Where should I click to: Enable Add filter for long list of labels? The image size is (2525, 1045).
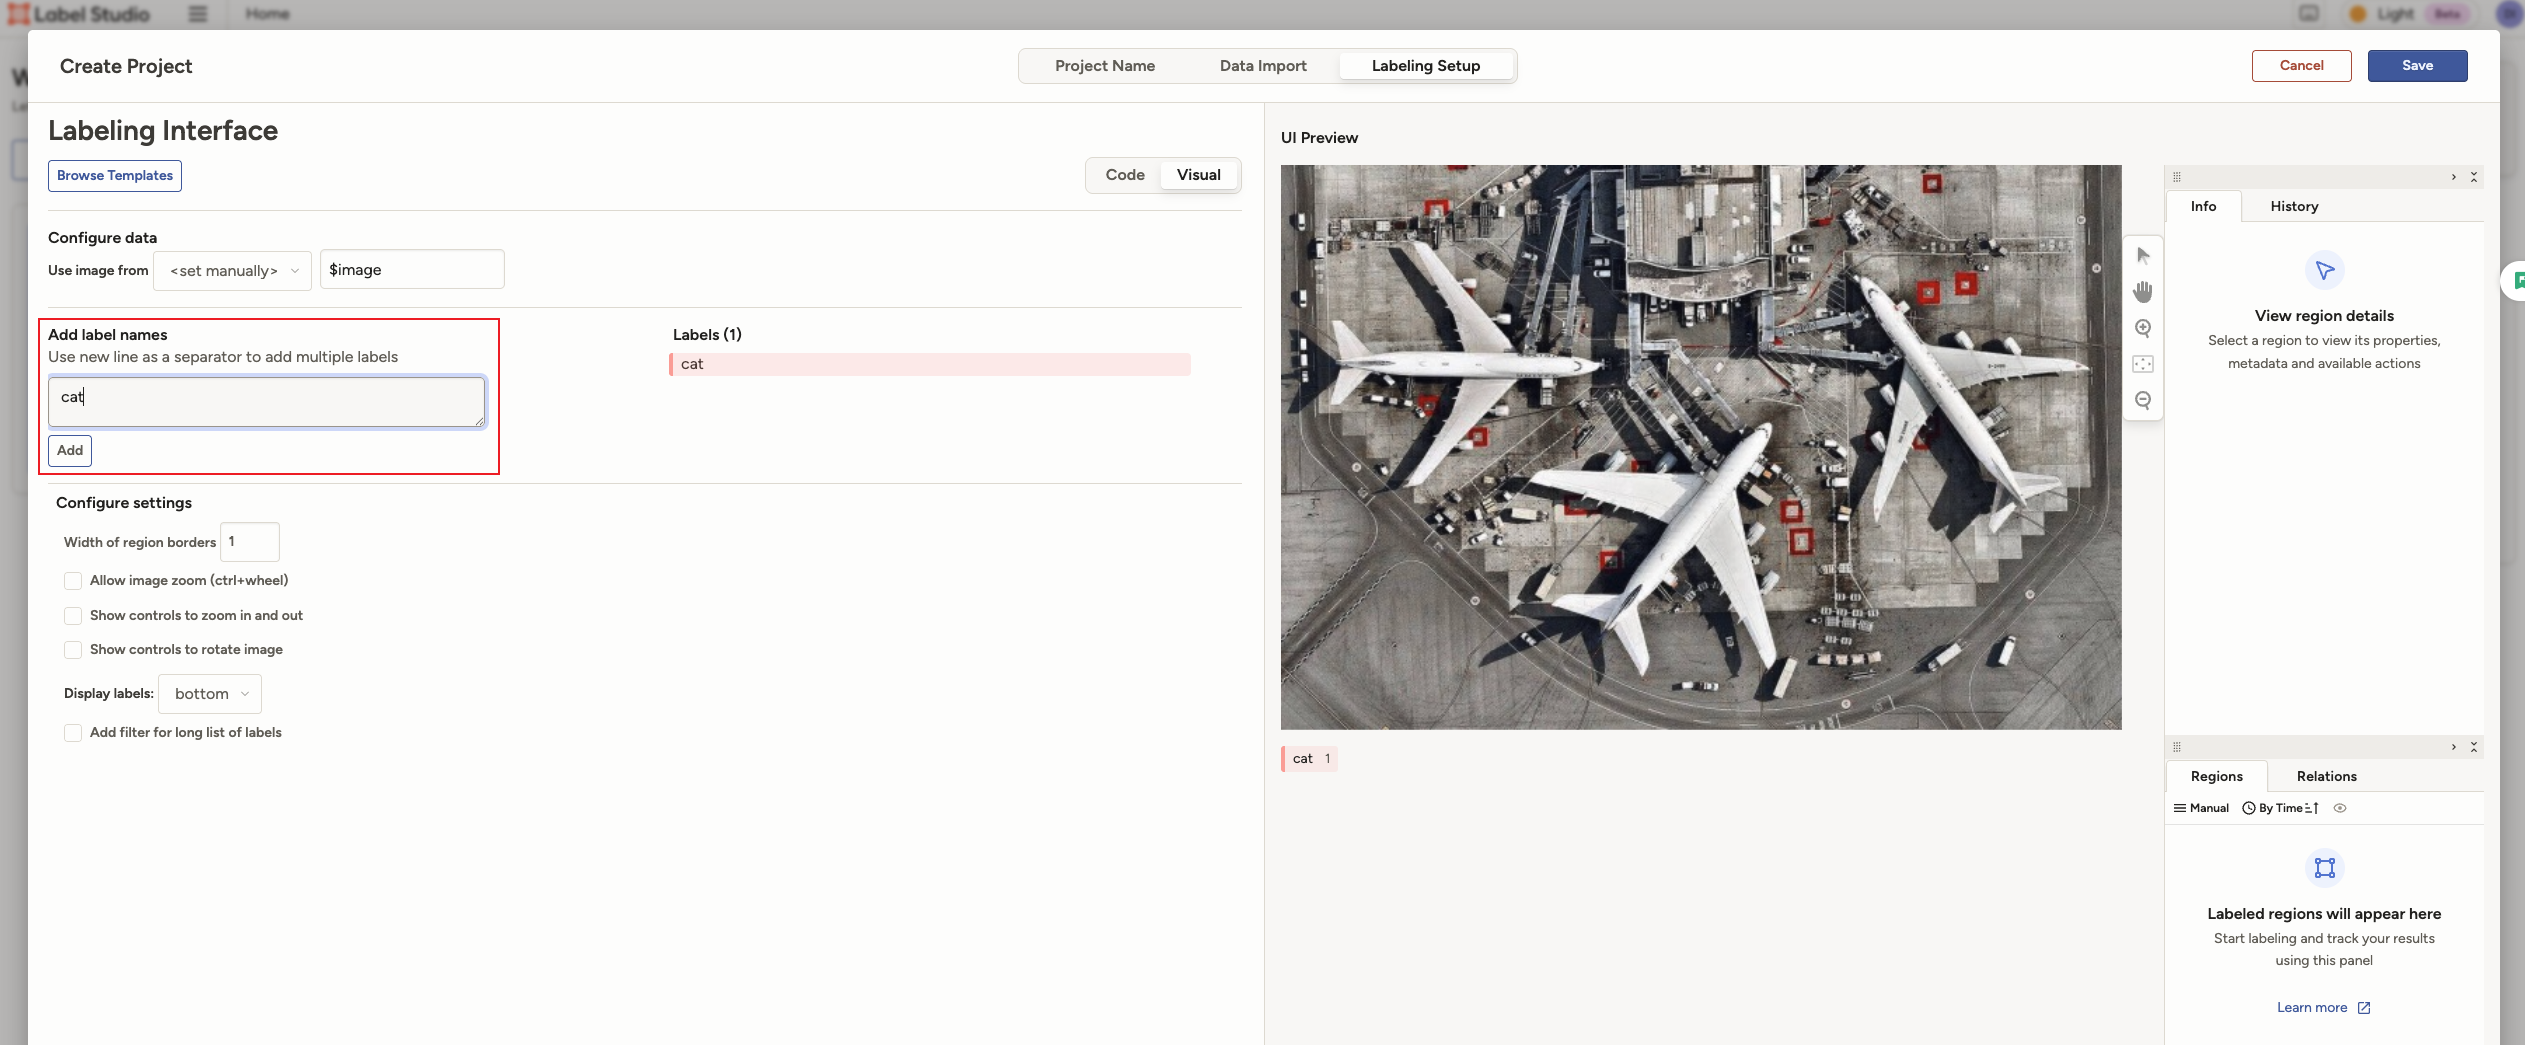pyautogui.click(x=73, y=733)
